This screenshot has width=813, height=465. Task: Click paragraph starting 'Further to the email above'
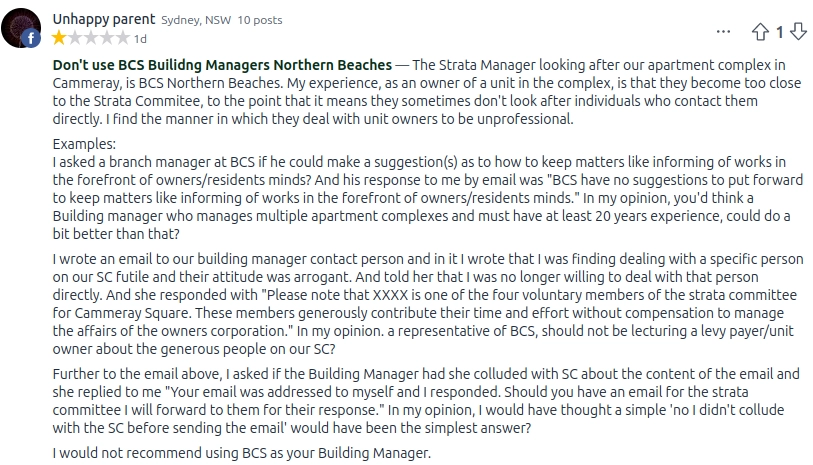pyautogui.click(x=426, y=401)
